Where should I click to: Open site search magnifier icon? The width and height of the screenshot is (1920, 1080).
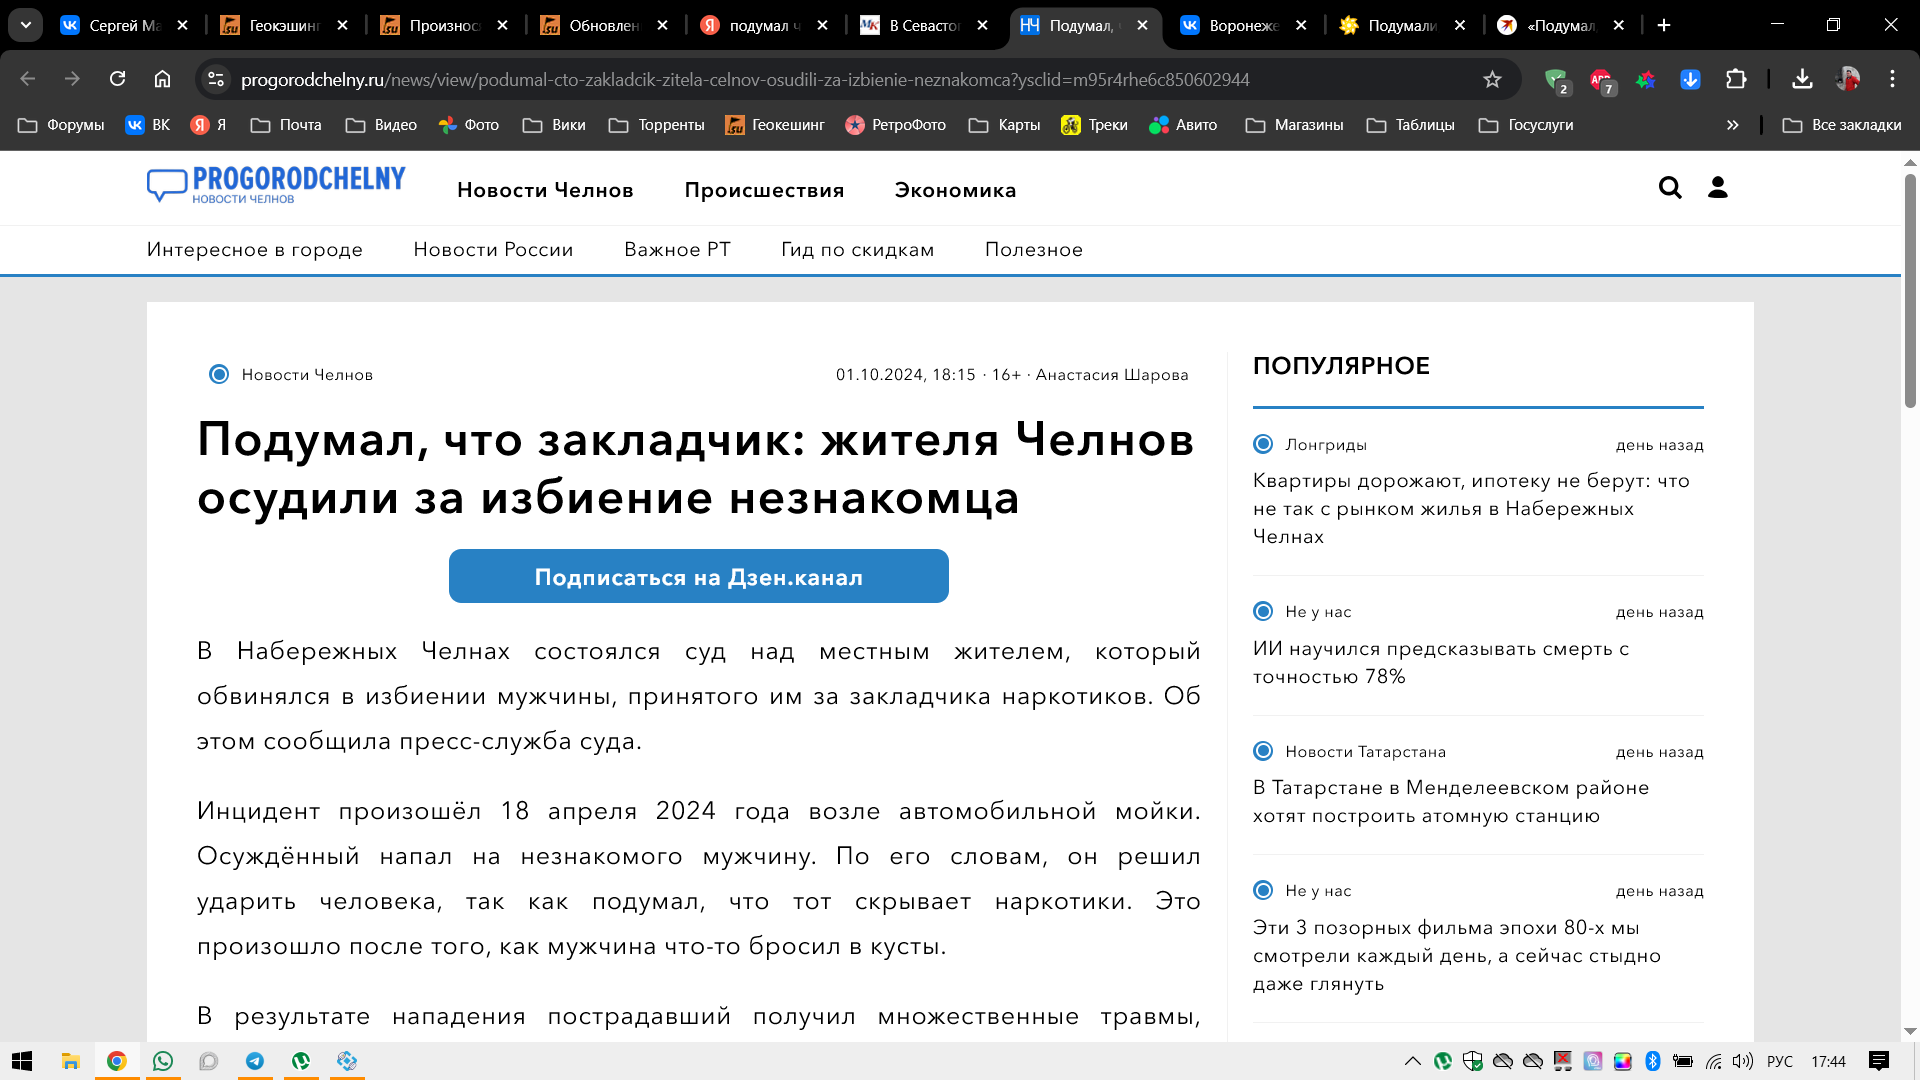tap(1669, 188)
